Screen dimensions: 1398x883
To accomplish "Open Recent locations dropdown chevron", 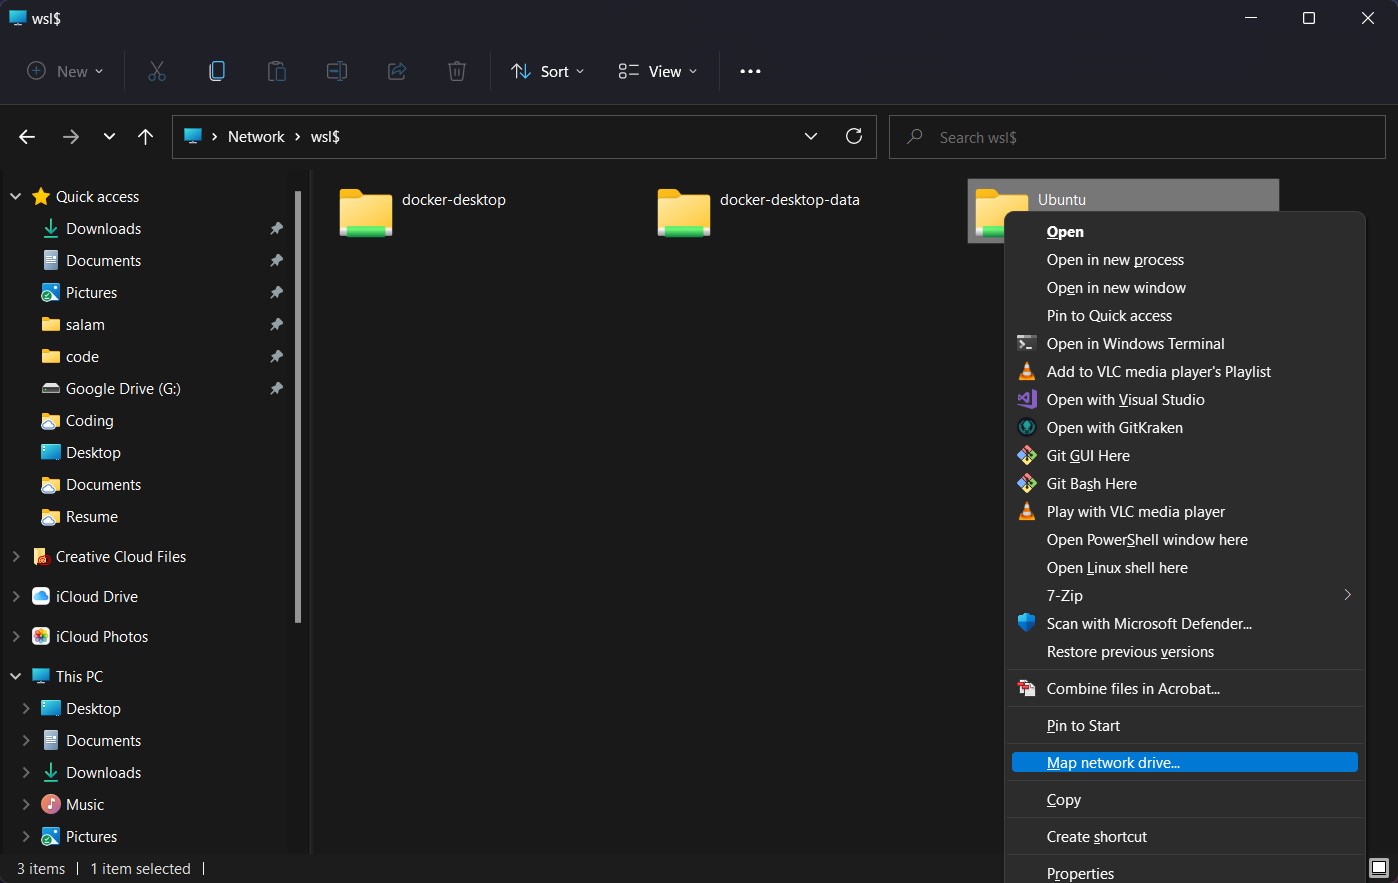I will [x=109, y=137].
